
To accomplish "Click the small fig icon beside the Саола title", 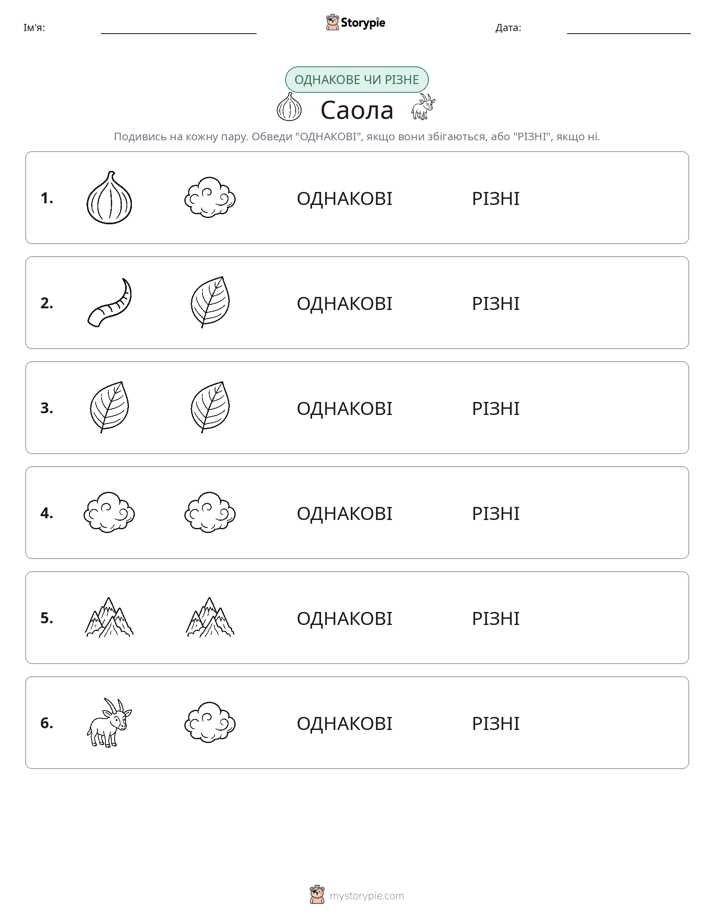I will [x=289, y=107].
